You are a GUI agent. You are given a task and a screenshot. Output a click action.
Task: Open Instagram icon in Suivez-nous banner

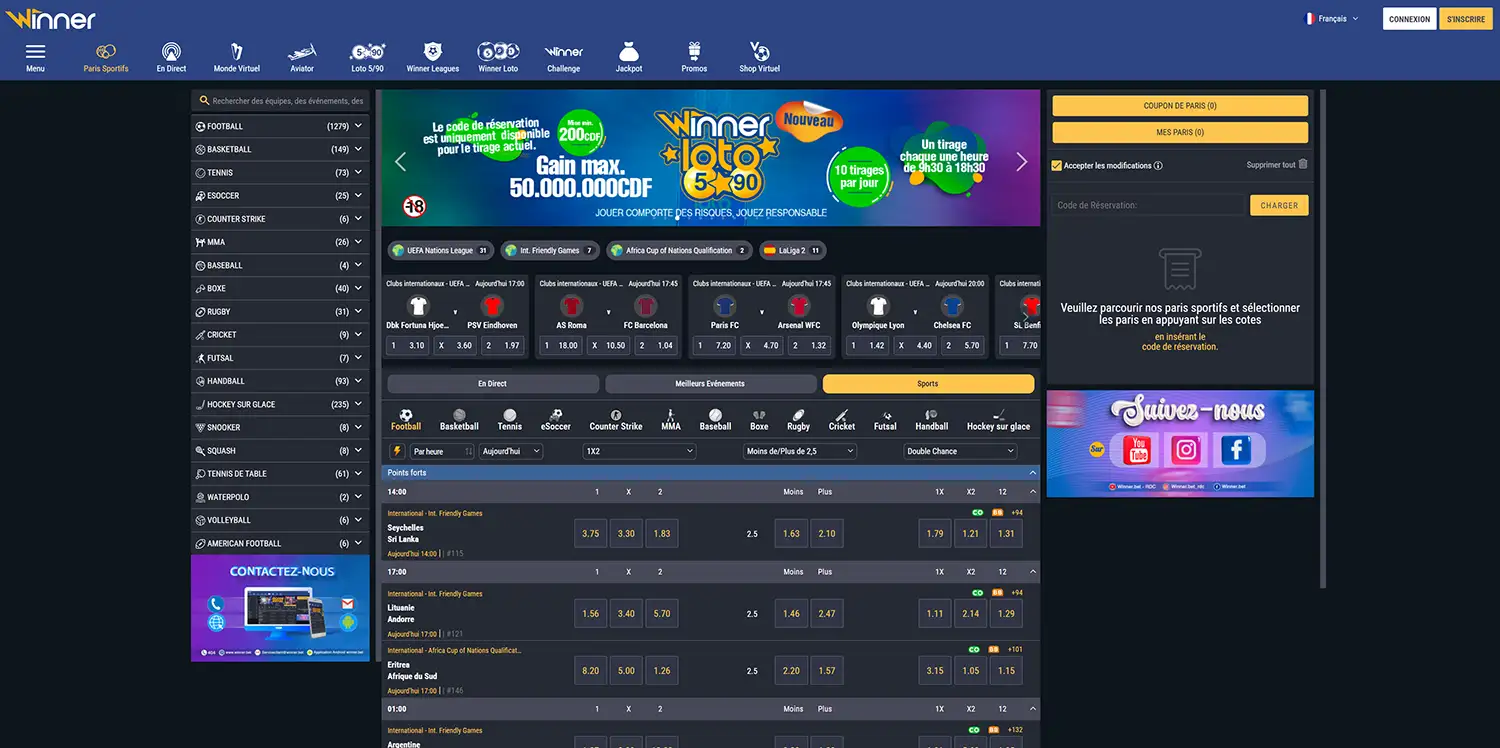click(1187, 450)
